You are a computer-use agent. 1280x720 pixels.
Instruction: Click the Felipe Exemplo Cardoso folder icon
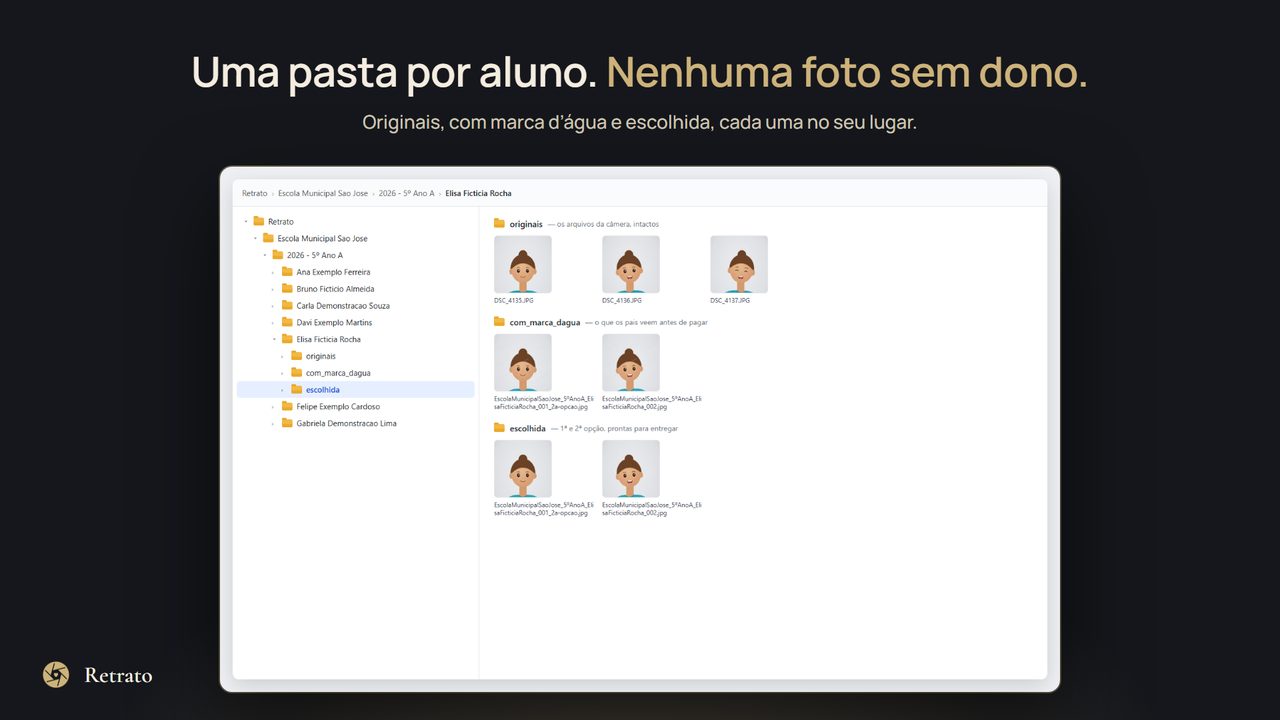pos(287,406)
